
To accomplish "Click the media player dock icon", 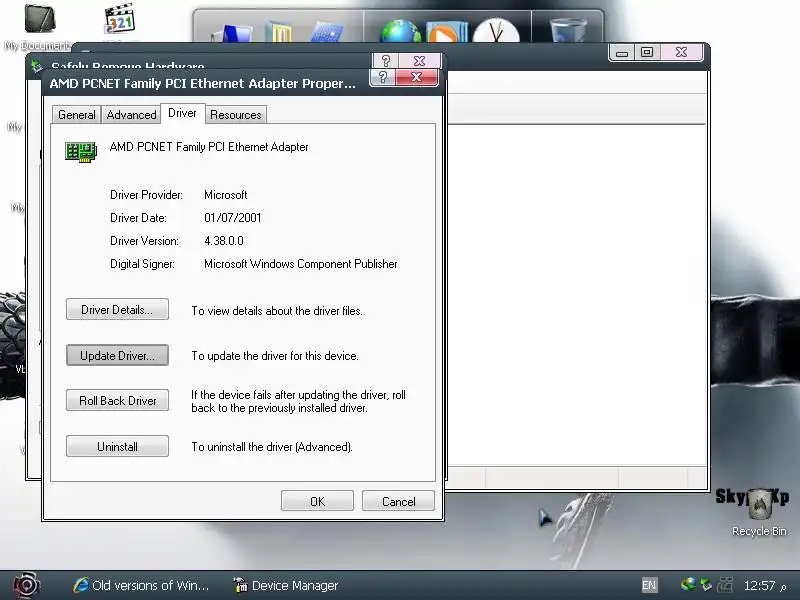I will pyautogui.click(x=446, y=32).
